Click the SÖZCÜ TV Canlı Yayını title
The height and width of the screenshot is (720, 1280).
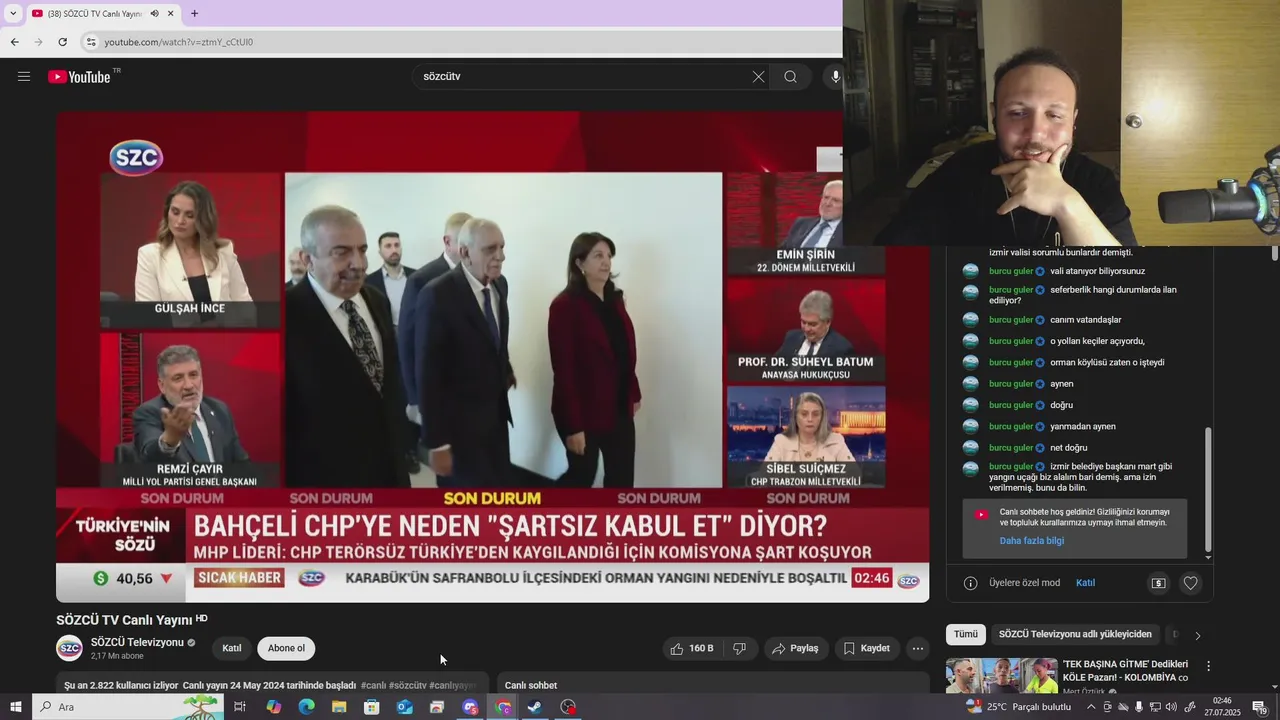(124, 620)
